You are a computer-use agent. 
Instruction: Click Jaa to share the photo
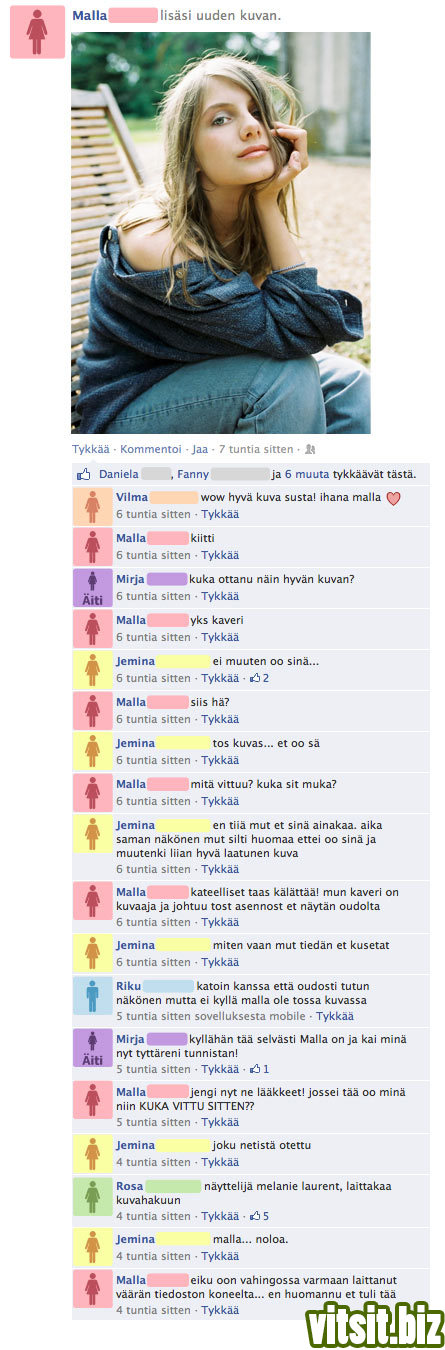(x=199, y=450)
